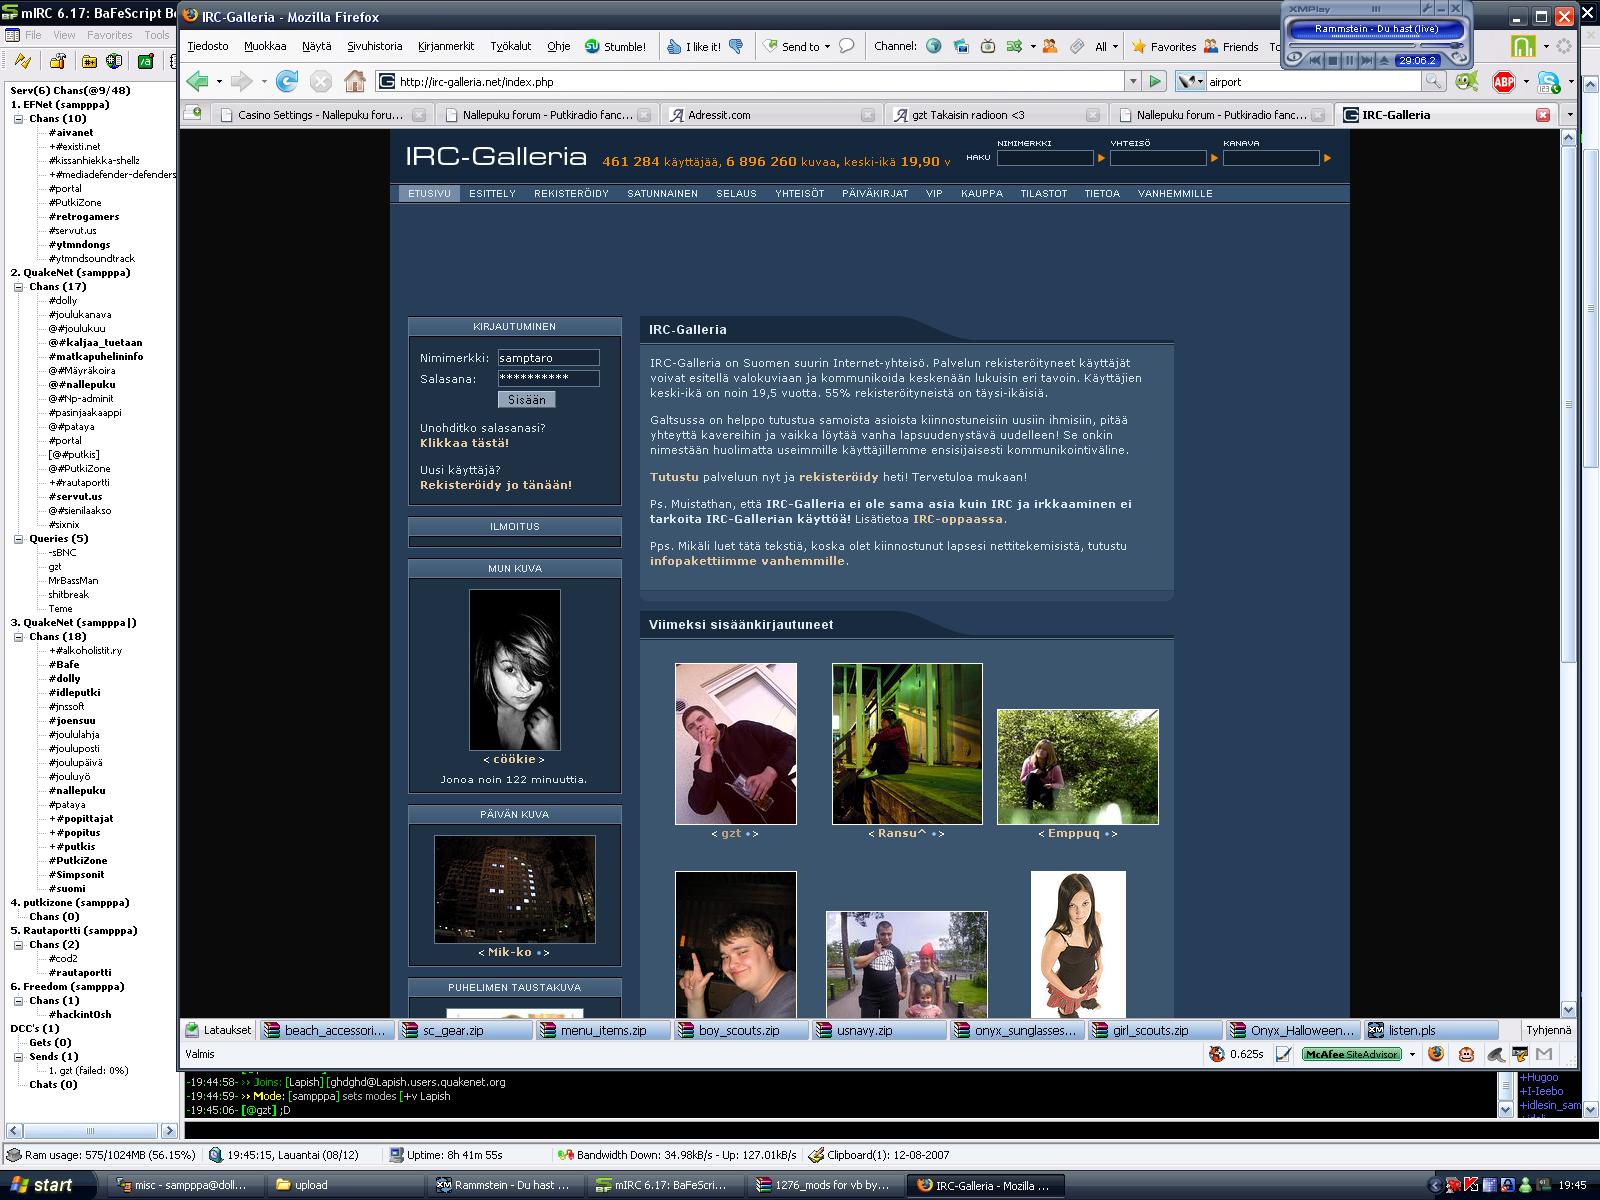Viewport: 1600px width, 1200px height.
Task: Click the green Go arrow next to address bar
Action: point(1156,82)
